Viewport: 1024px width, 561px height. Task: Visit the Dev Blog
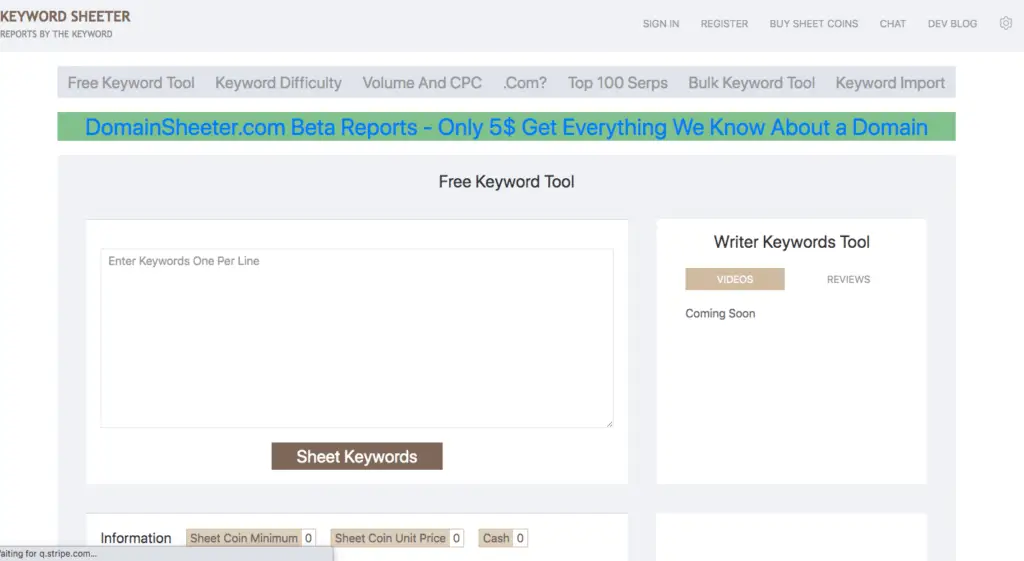(952, 24)
